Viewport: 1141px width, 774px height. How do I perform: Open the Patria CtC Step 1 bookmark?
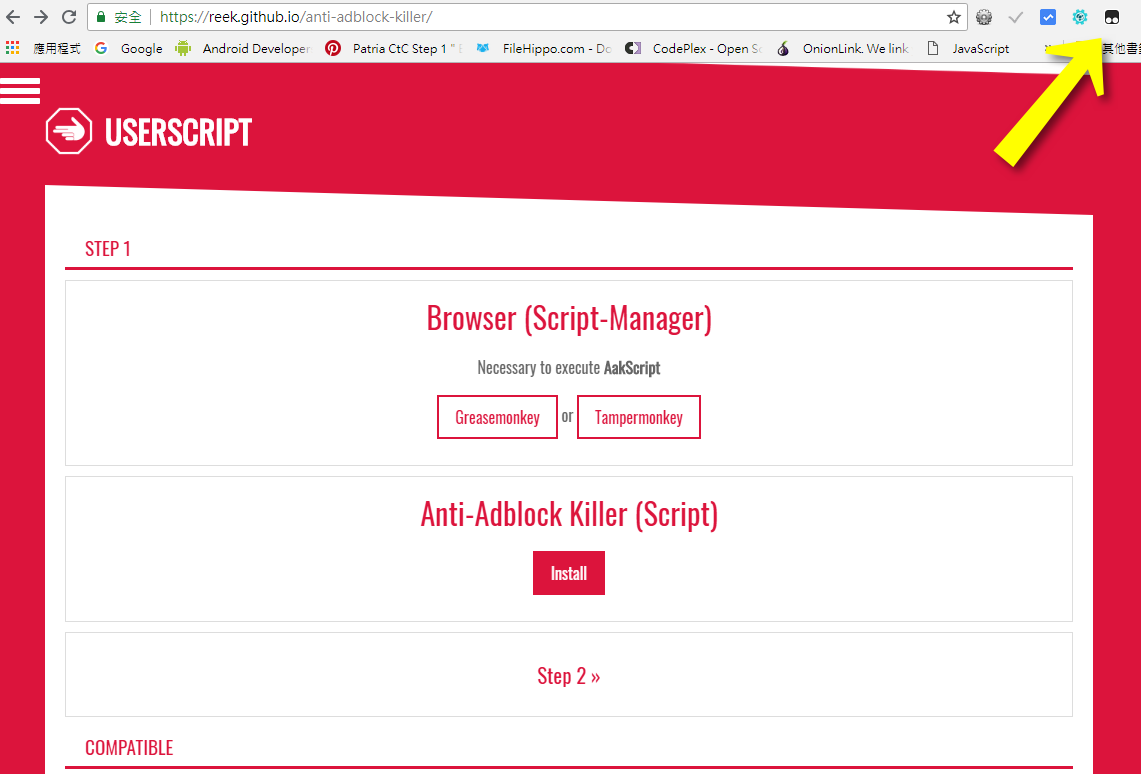click(394, 48)
